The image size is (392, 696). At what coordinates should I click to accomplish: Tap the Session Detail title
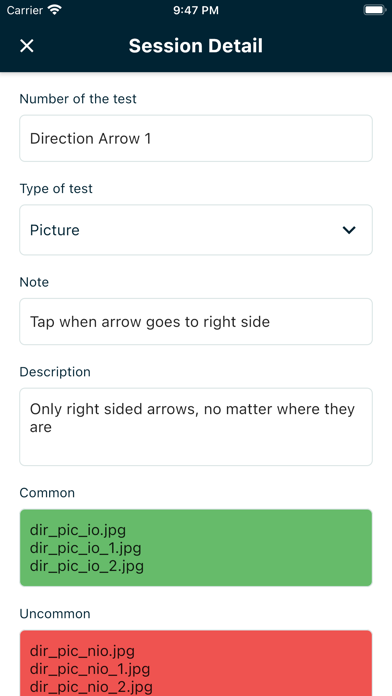196,46
